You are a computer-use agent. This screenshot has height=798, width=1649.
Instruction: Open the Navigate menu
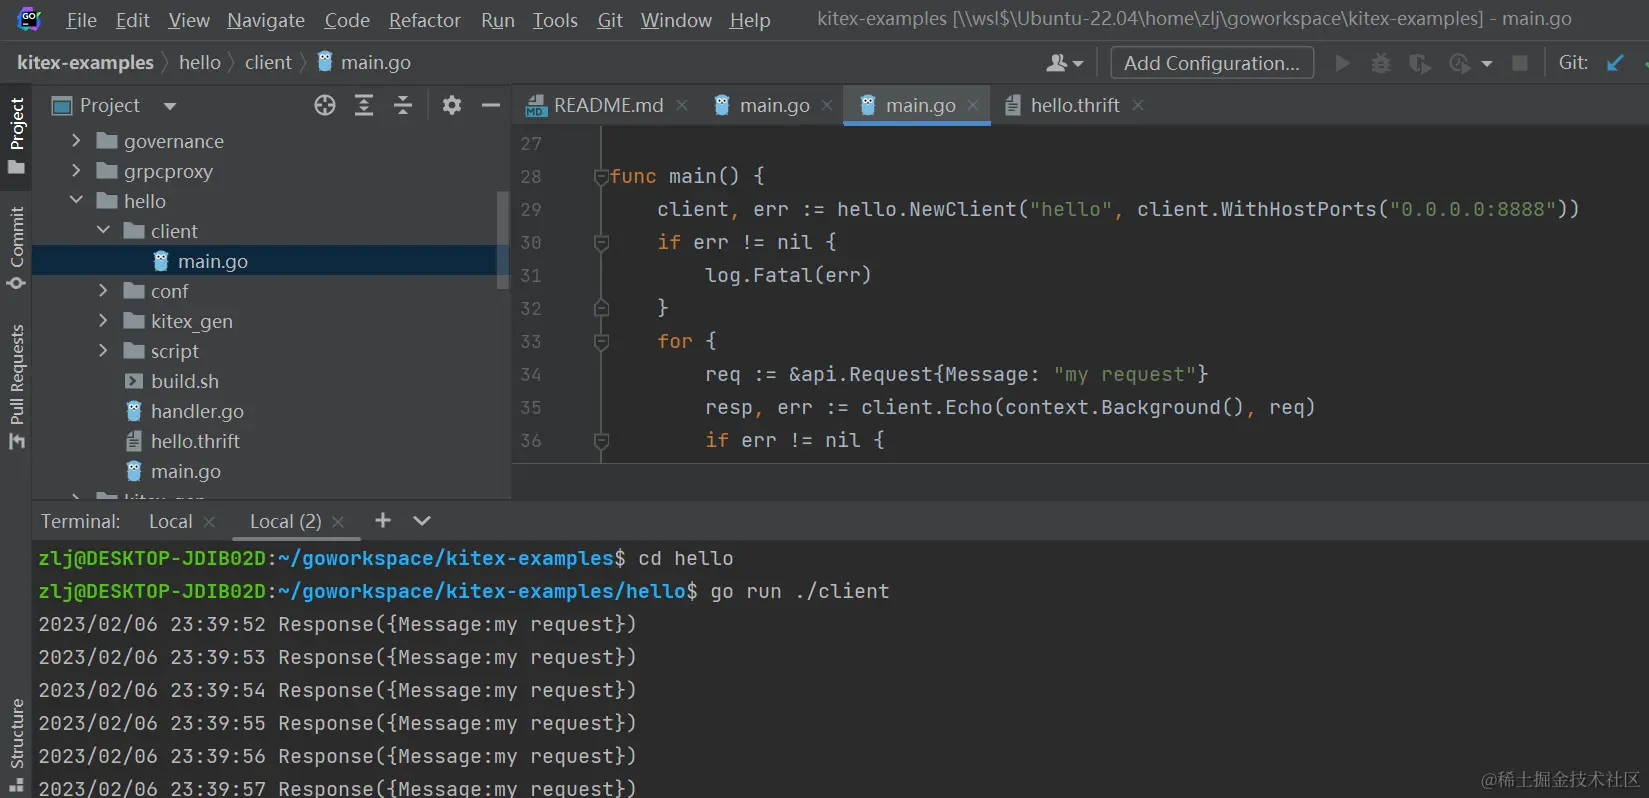(x=266, y=20)
